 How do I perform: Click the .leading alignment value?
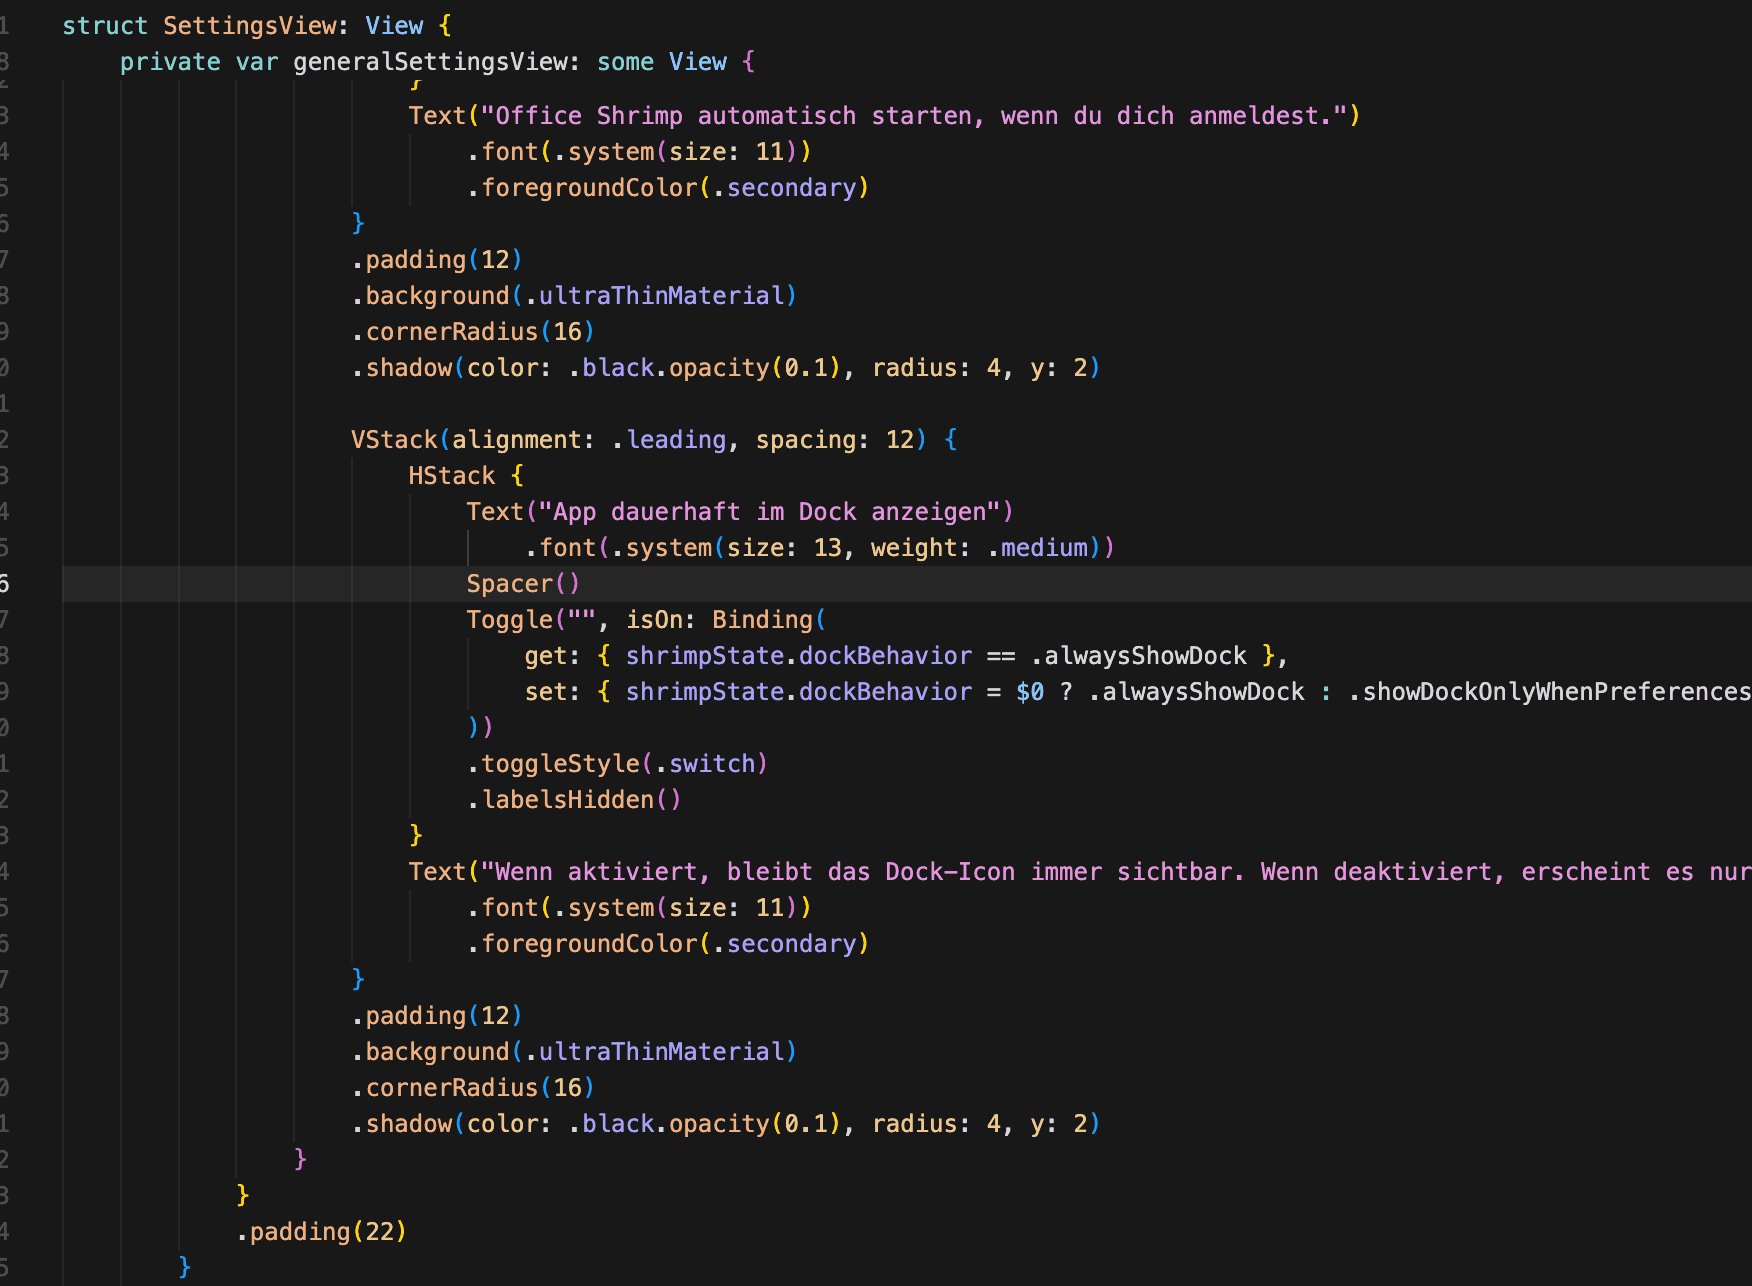click(x=669, y=440)
